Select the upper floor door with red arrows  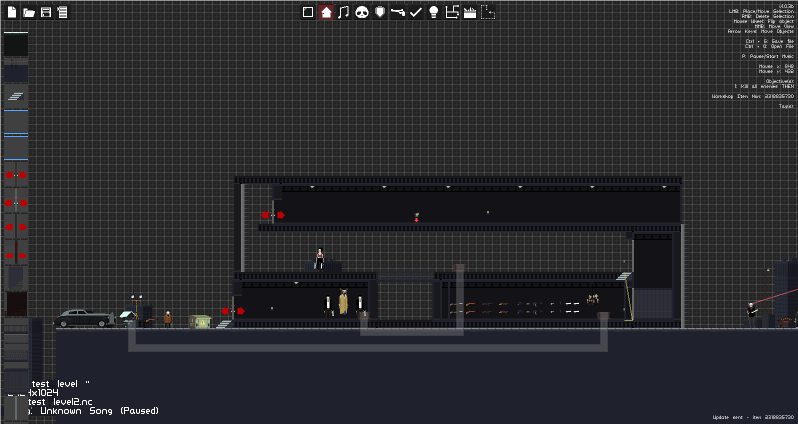point(273,215)
